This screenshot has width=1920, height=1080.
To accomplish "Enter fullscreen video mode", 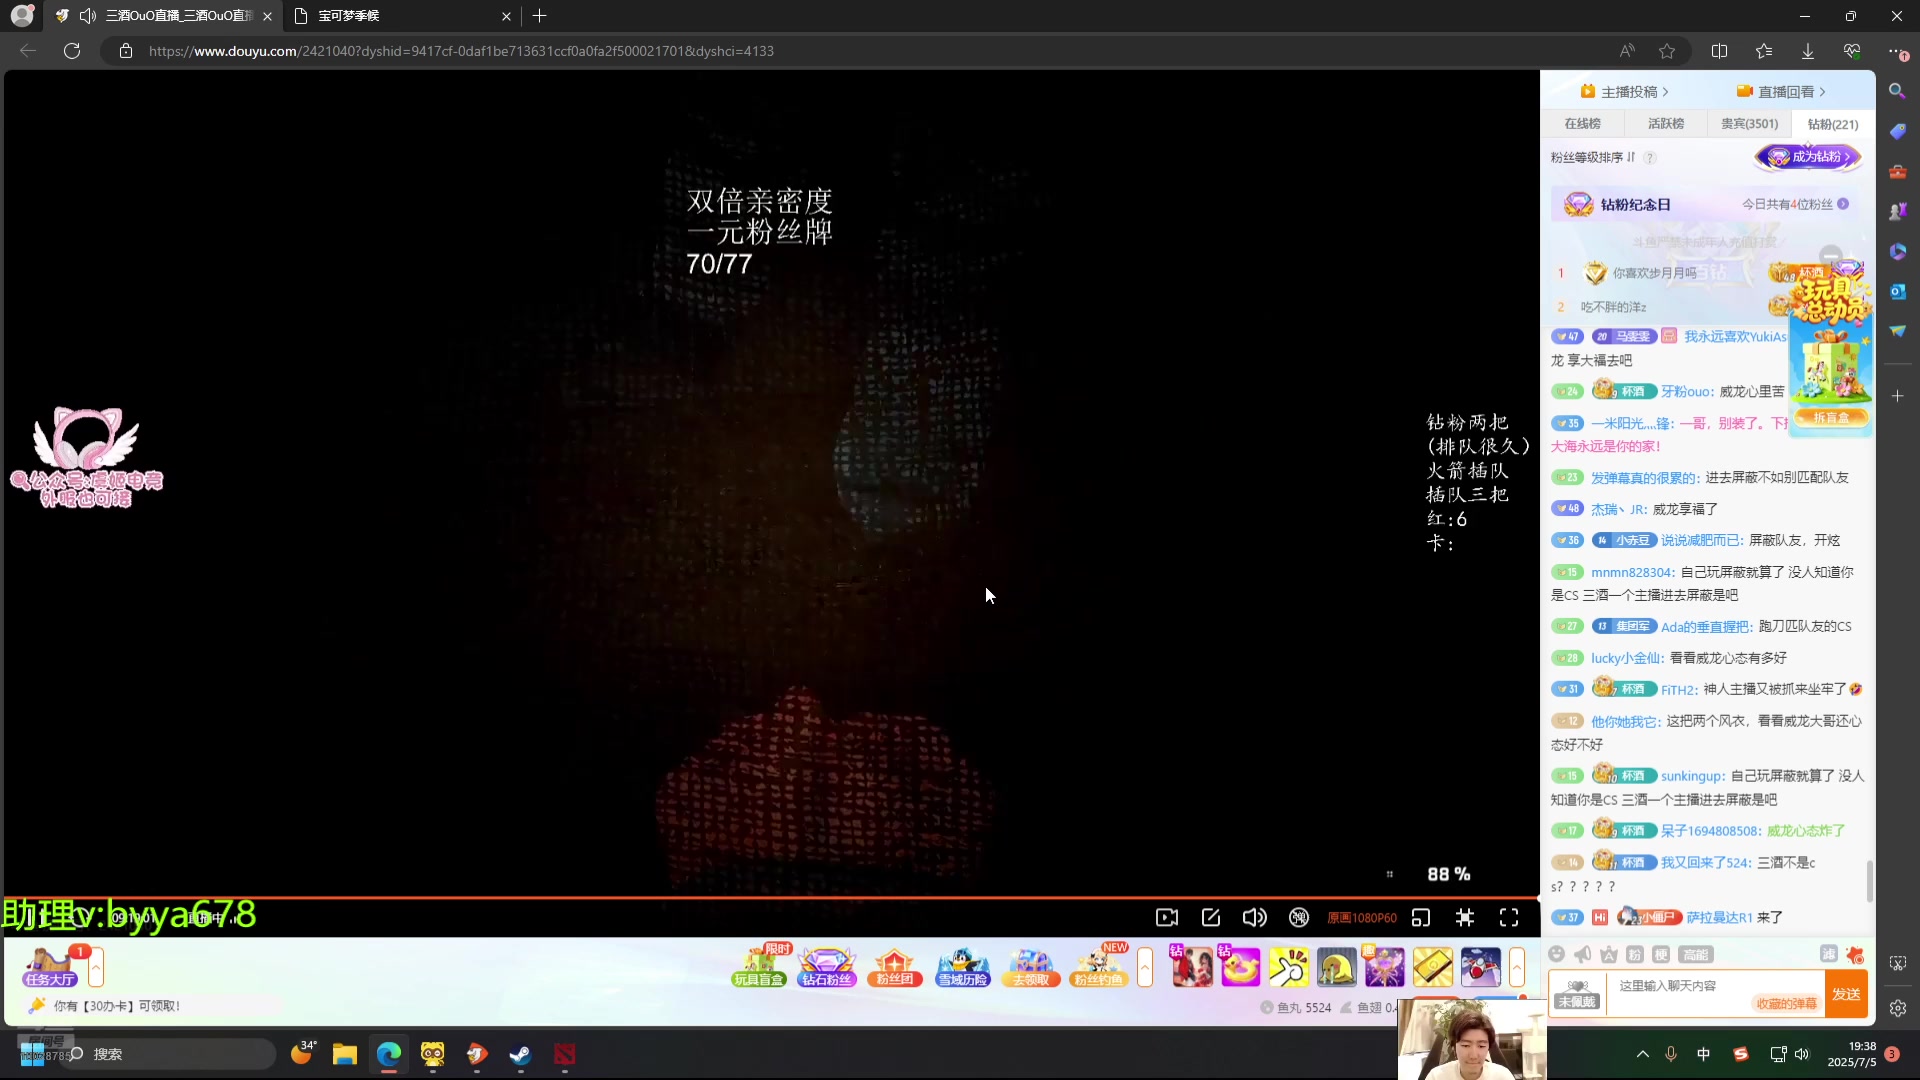I will 1509,918.
